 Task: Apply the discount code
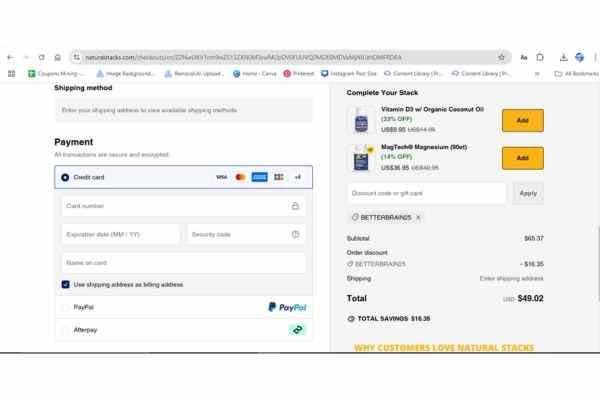point(528,193)
